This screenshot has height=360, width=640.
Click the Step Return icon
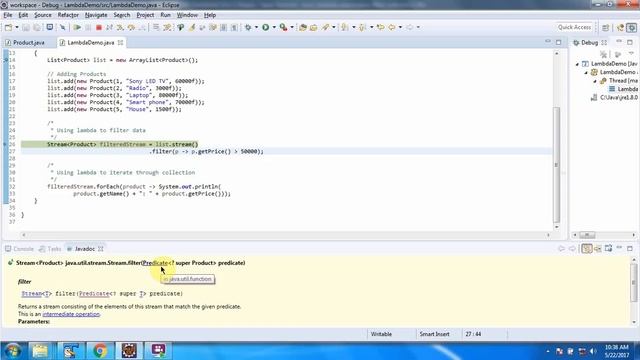pos(142,27)
